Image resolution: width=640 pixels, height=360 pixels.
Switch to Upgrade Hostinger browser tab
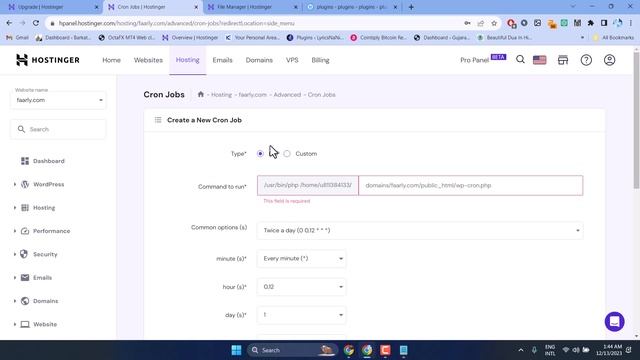coord(51,7)
